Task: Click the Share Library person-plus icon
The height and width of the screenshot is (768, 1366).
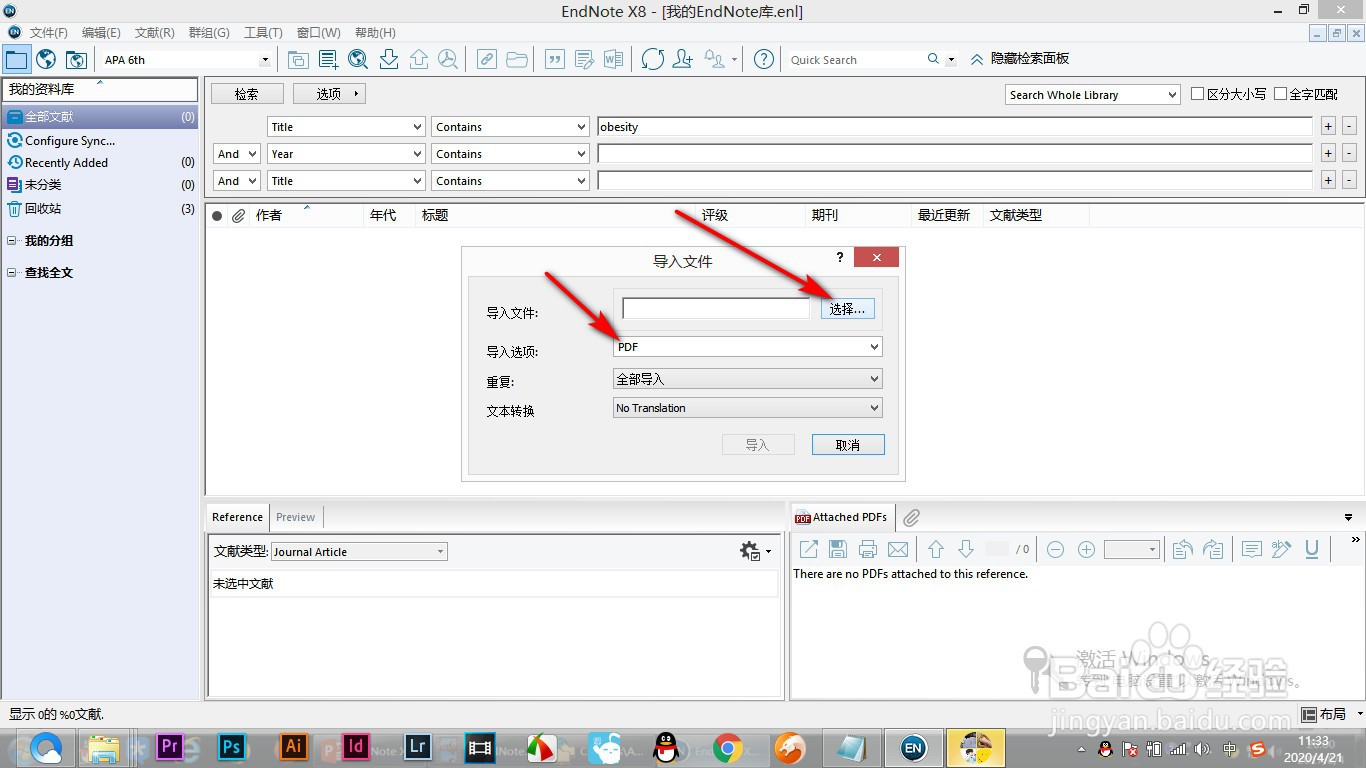Action: [x=682, y=59]
